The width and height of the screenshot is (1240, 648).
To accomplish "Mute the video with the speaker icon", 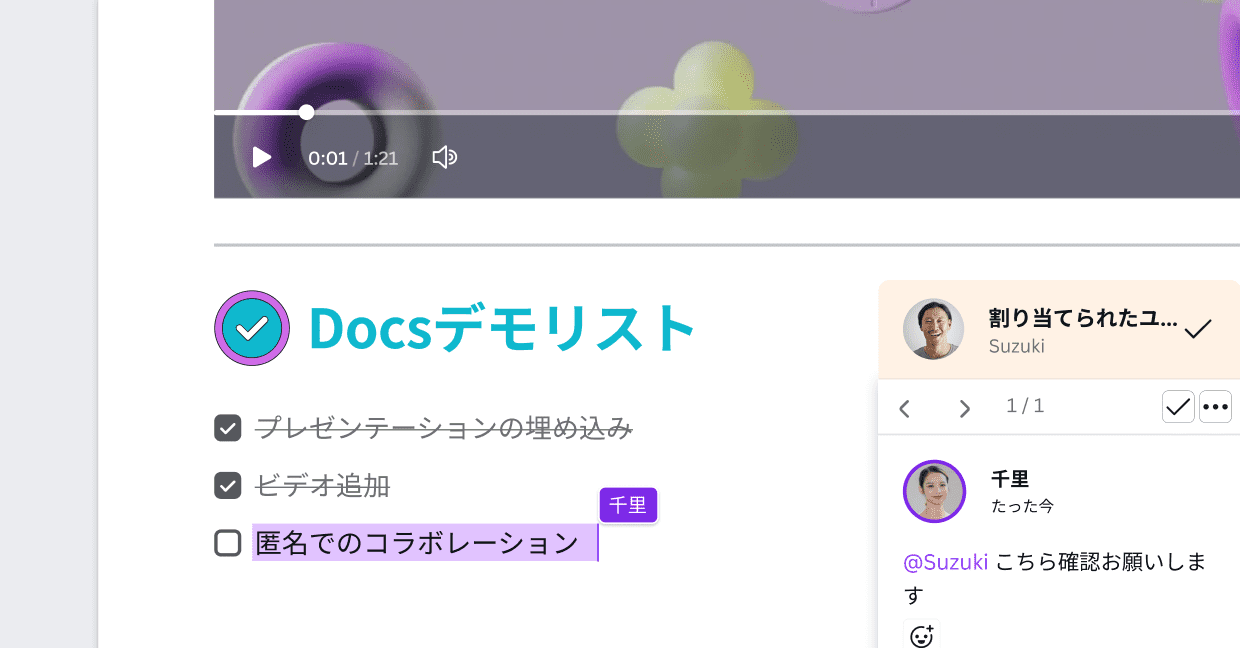I will 445,157.
